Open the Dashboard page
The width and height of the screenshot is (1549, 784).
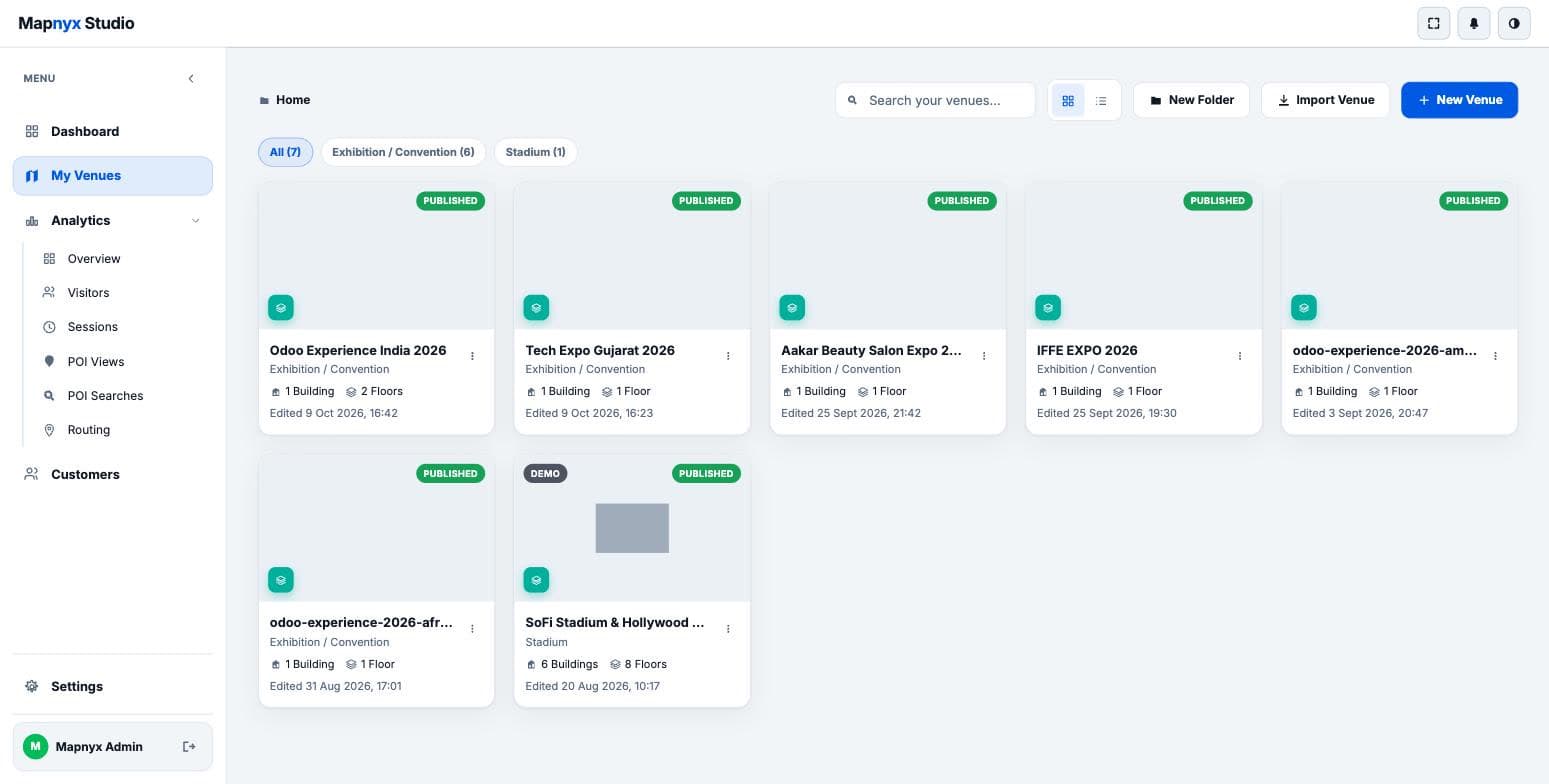[x=113, y=131]
